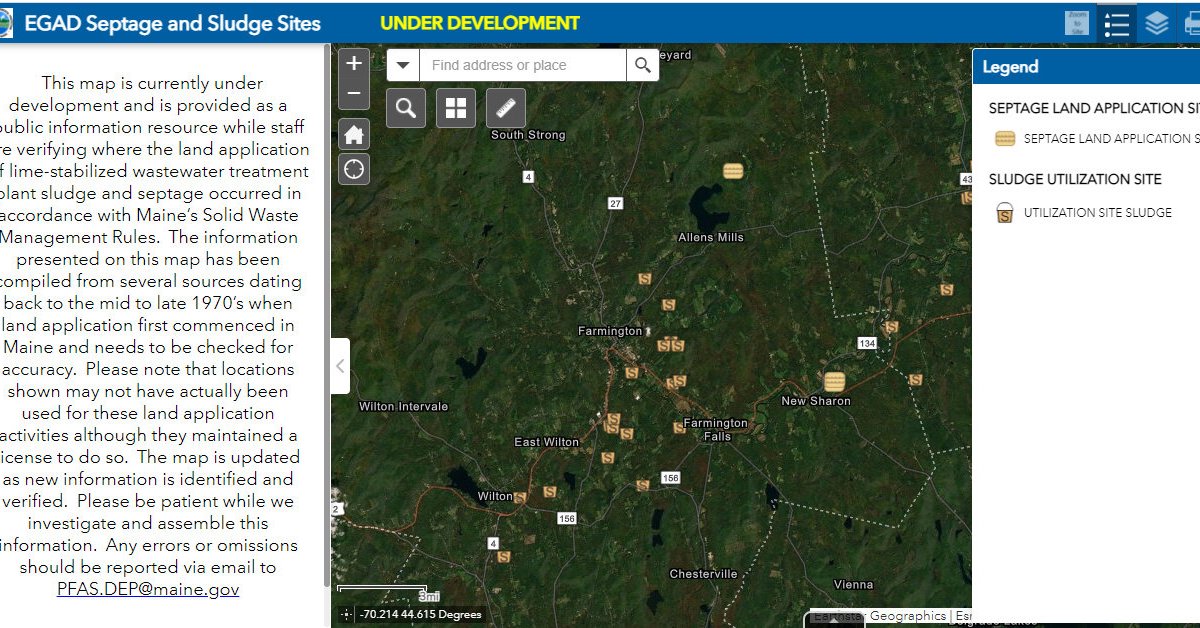Toggle the Legend widget in header
Screen dimensions: 1200x628
[1116, 23]
